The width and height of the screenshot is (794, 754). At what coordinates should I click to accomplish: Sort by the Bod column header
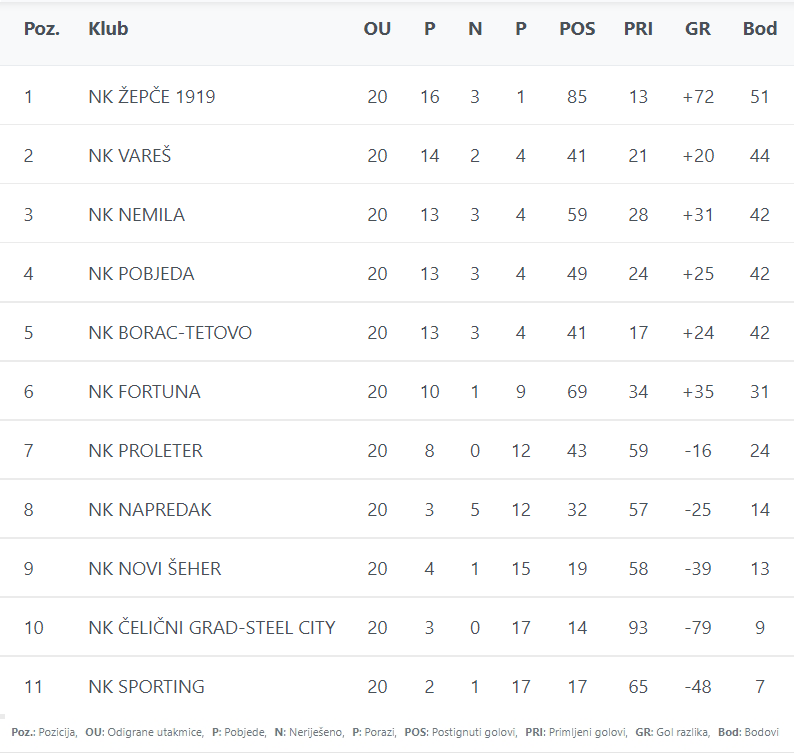tap(760, 29)
